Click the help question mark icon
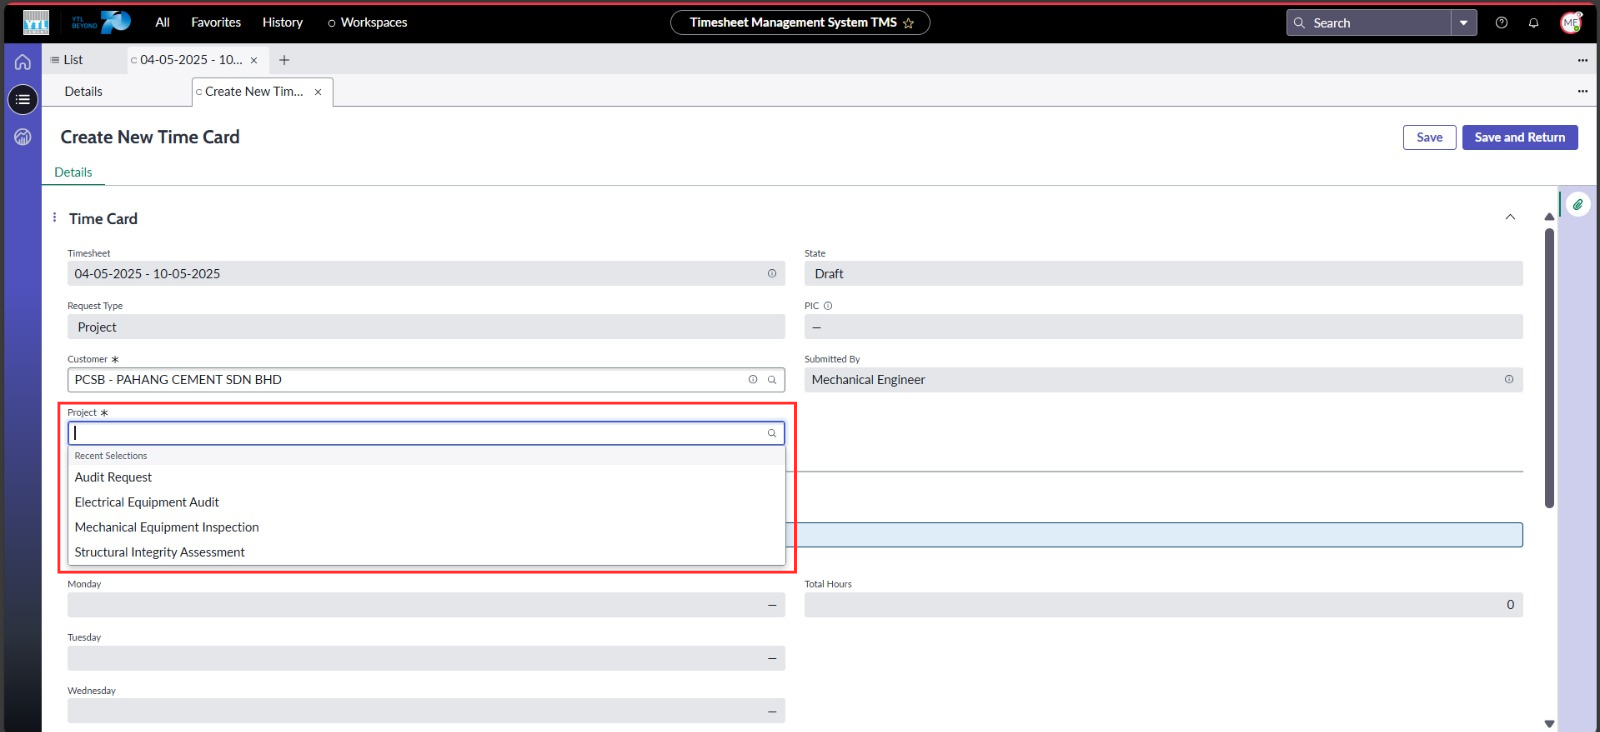 [x=1501, y=23]
